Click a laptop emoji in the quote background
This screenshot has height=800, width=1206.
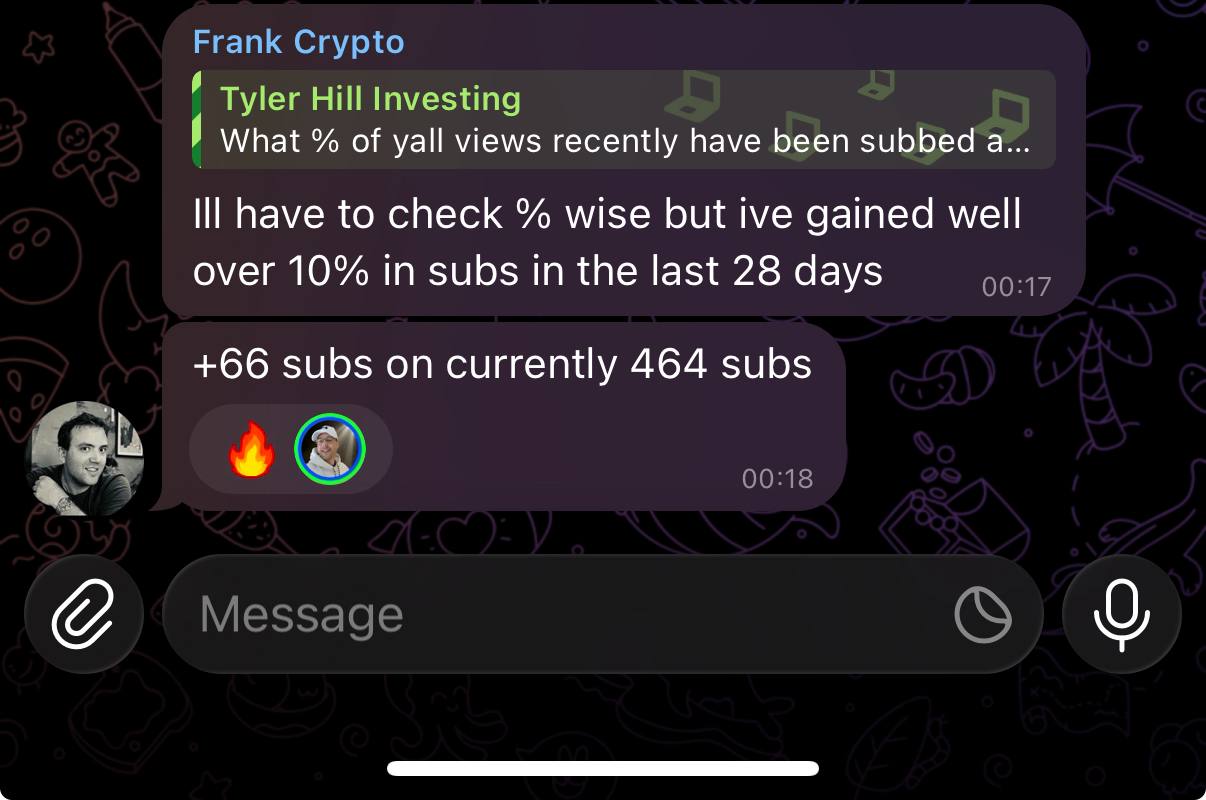tap(690, 97)
